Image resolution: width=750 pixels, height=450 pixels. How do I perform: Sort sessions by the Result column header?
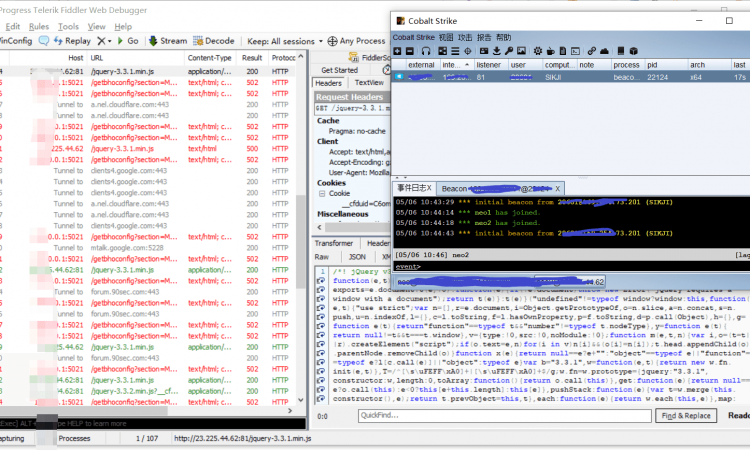click(x=252, y=58)
